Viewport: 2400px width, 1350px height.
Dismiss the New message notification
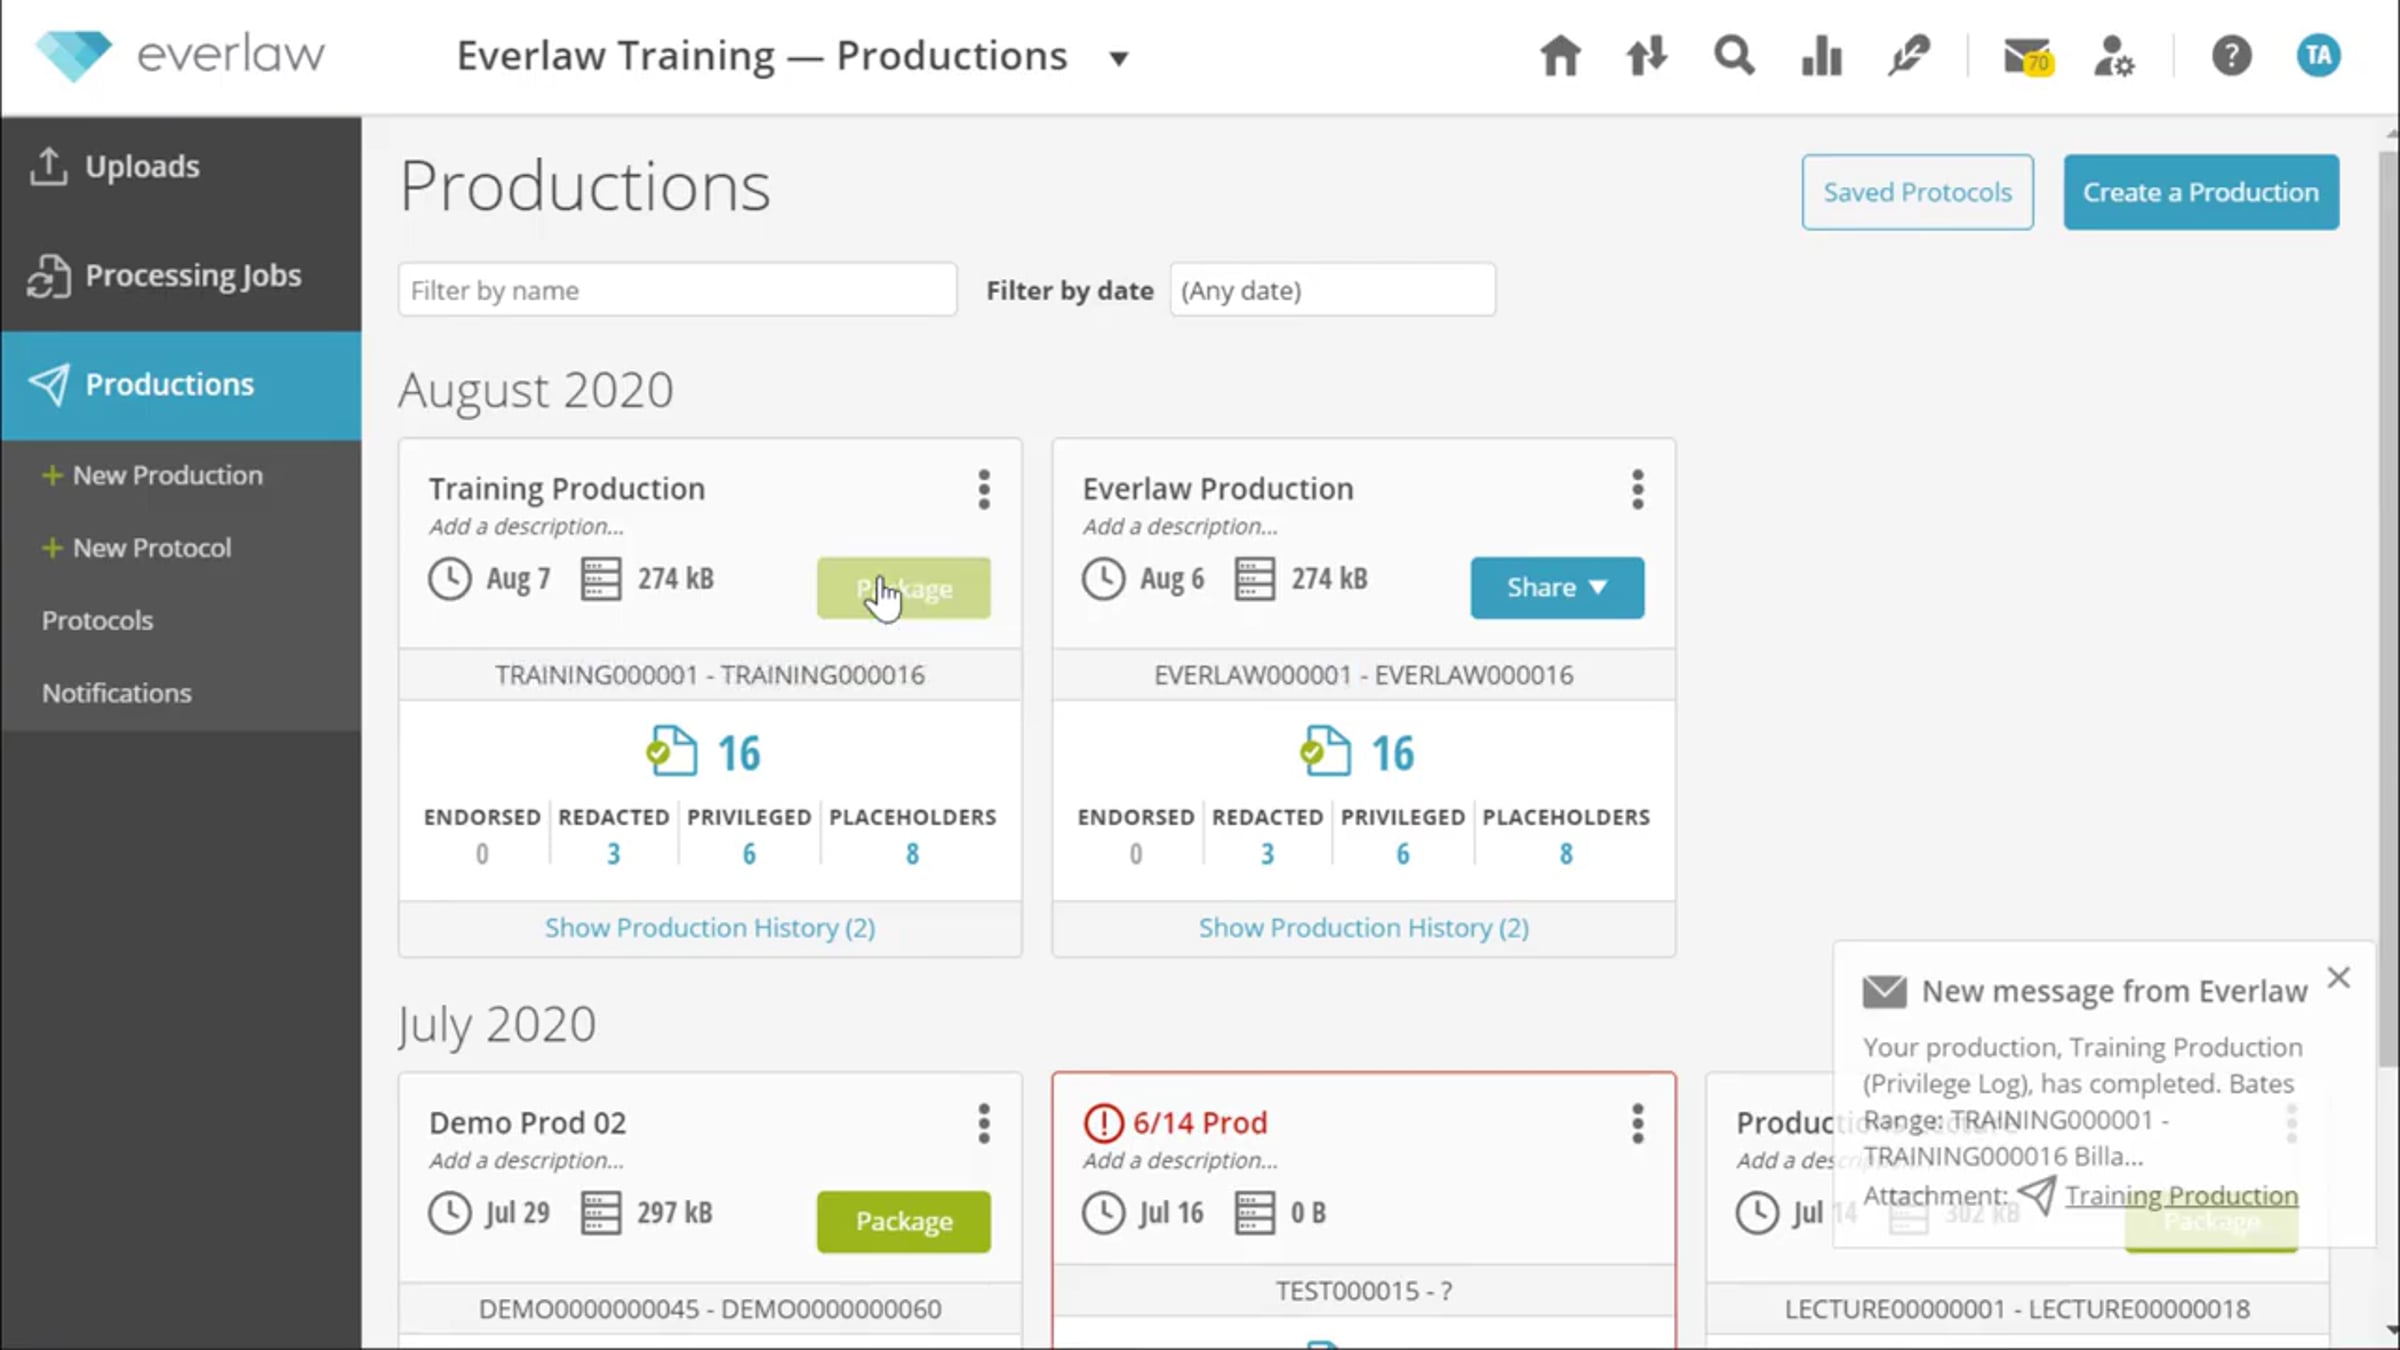[2338, 978]
